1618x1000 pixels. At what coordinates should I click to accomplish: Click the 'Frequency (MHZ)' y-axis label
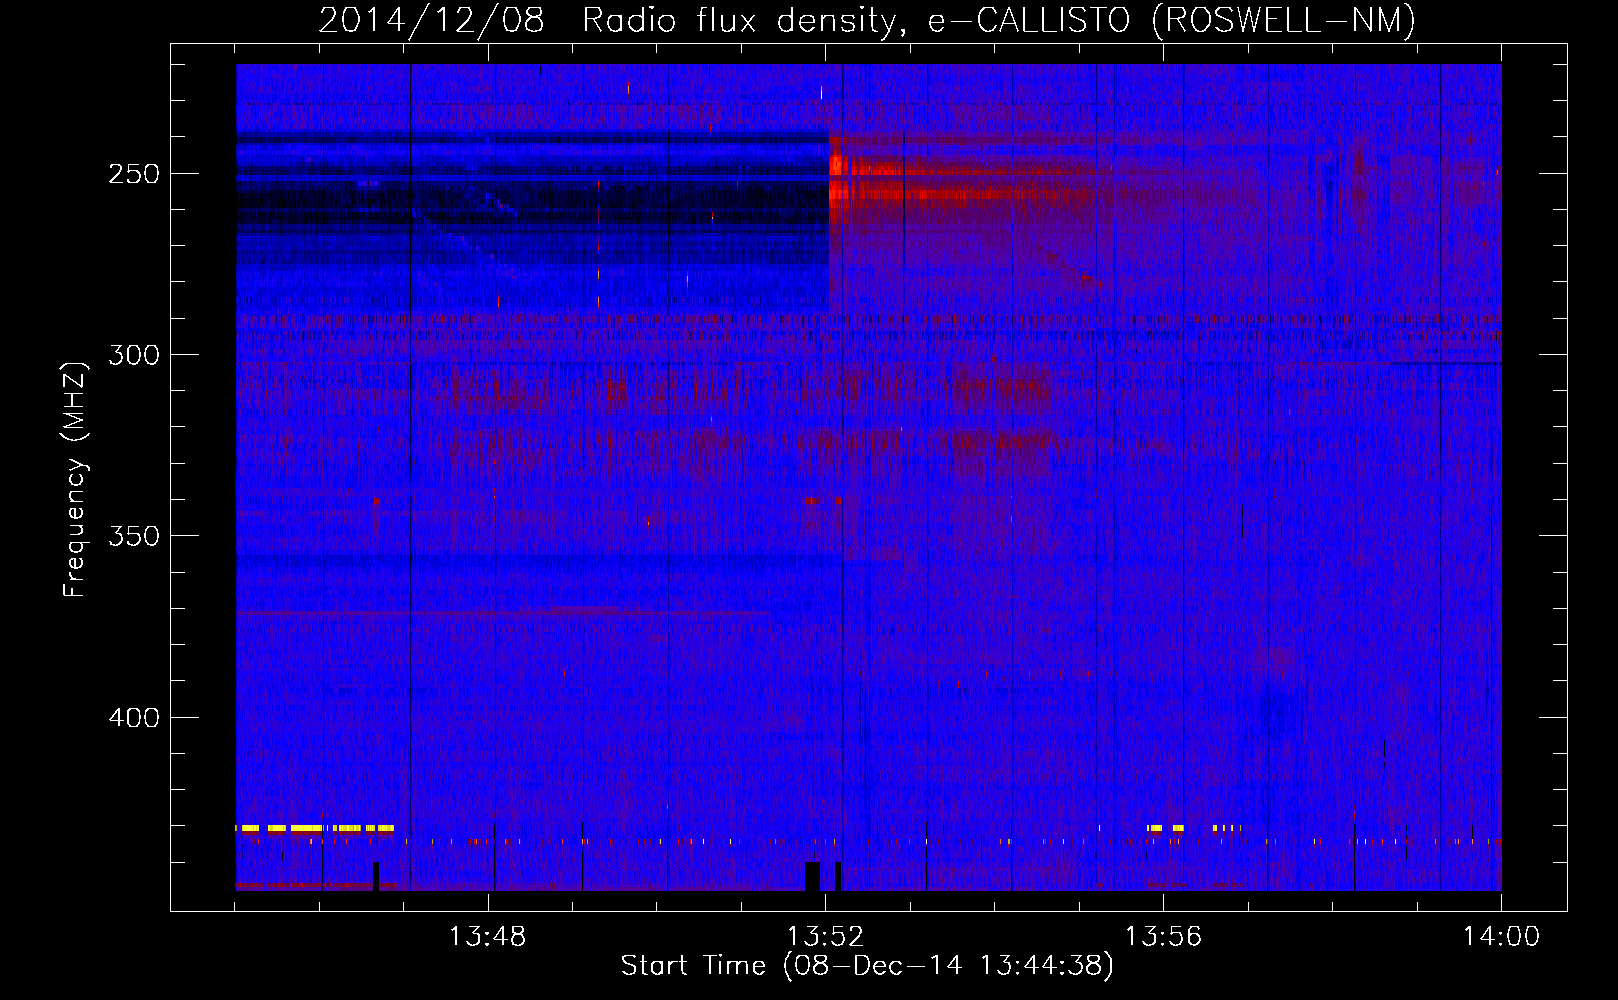(x=75, y=479)
